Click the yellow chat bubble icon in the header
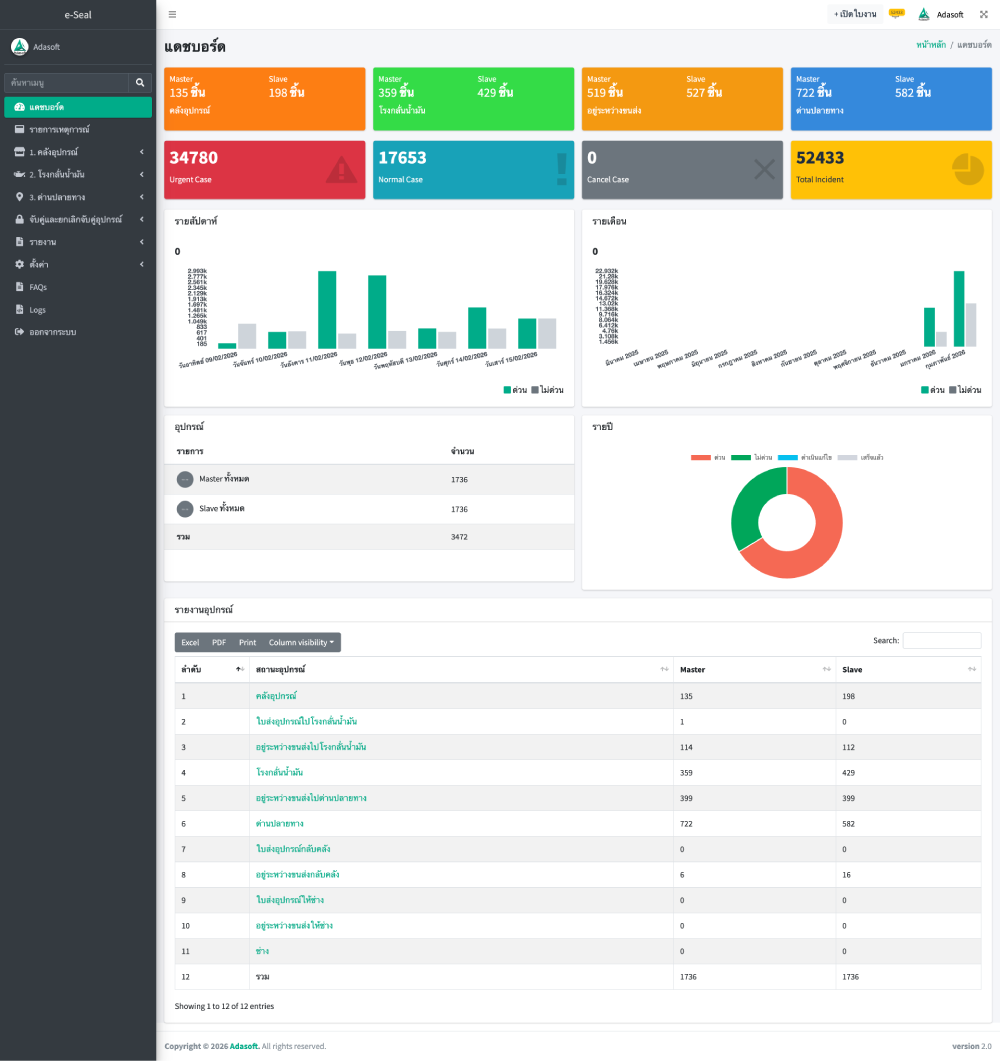The height and width of the screenshot is (1061, 1000). tap(896, 13)
